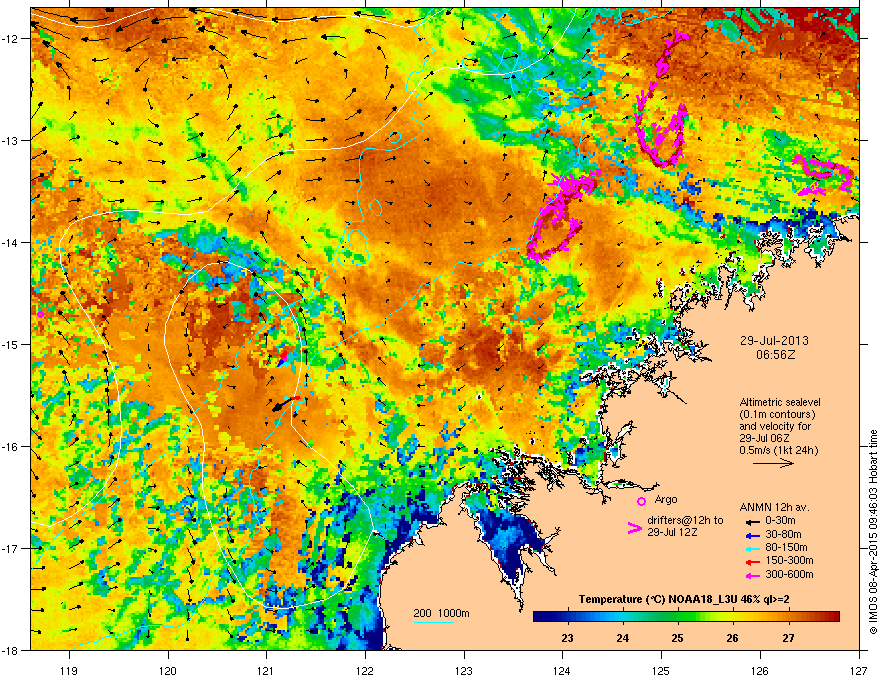Click the '0-30m' depth label
This screenshot has height=680, width=880.
coord(781,521)
